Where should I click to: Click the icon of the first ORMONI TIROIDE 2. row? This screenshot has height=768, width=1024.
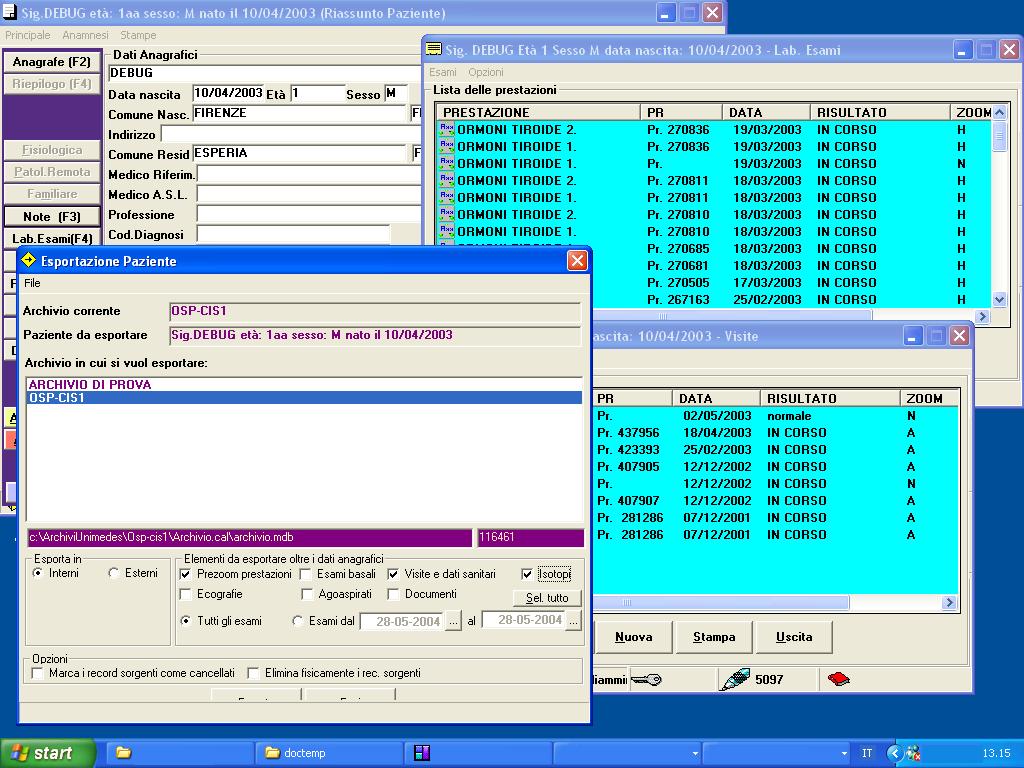pos(447,129)
